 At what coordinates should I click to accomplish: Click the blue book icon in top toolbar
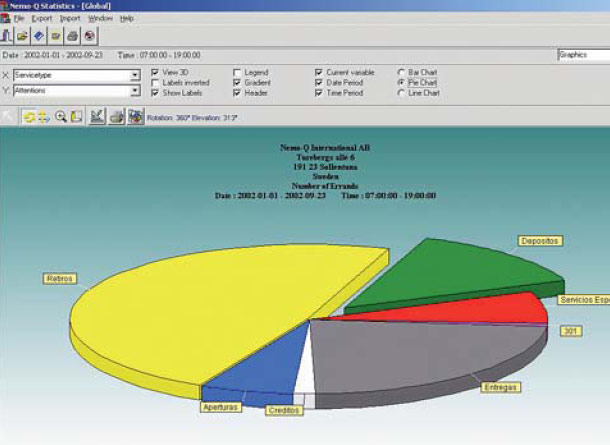click(x=39, y=35)
